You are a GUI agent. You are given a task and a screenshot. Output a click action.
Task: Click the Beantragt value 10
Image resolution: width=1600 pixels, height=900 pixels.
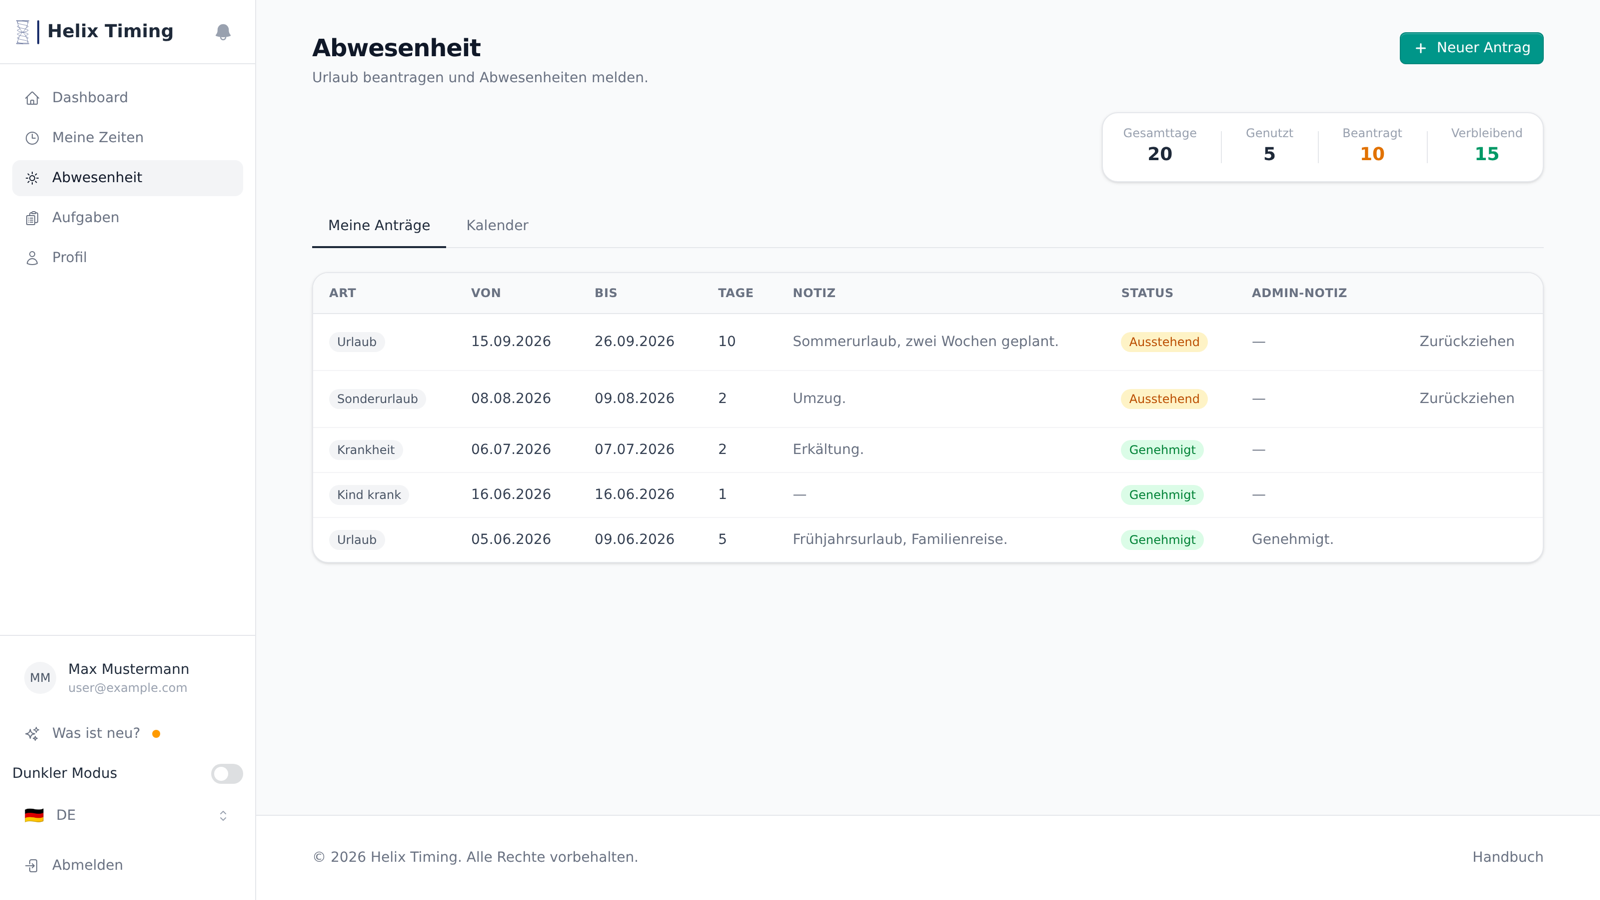(x=1372, y=154)
